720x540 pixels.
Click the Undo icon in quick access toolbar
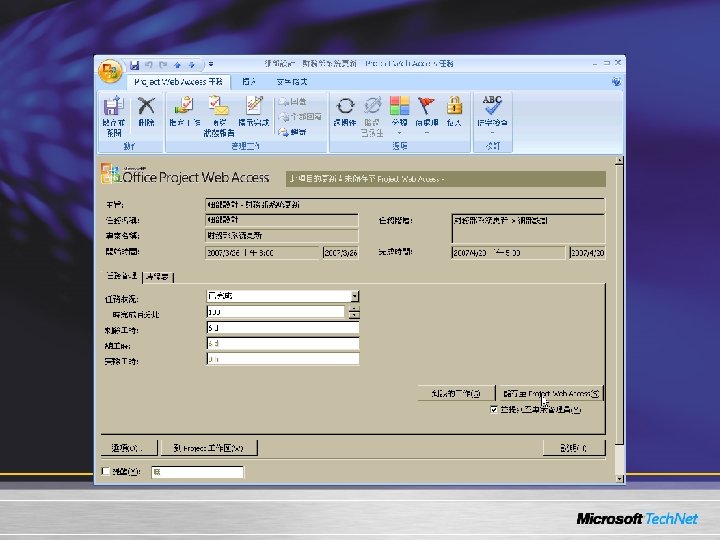[x=149, y=65]
